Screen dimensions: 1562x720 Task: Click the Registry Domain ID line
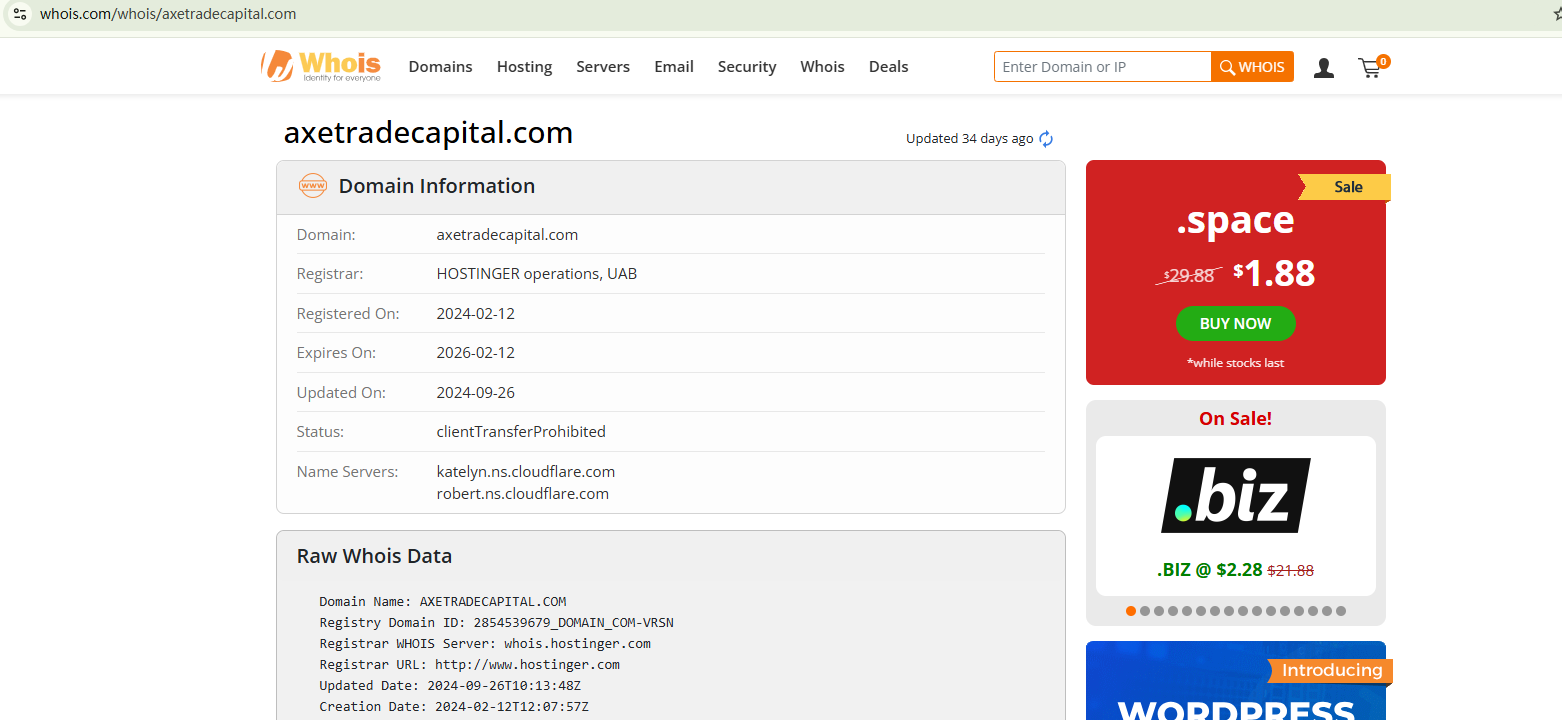pos(496,623)
